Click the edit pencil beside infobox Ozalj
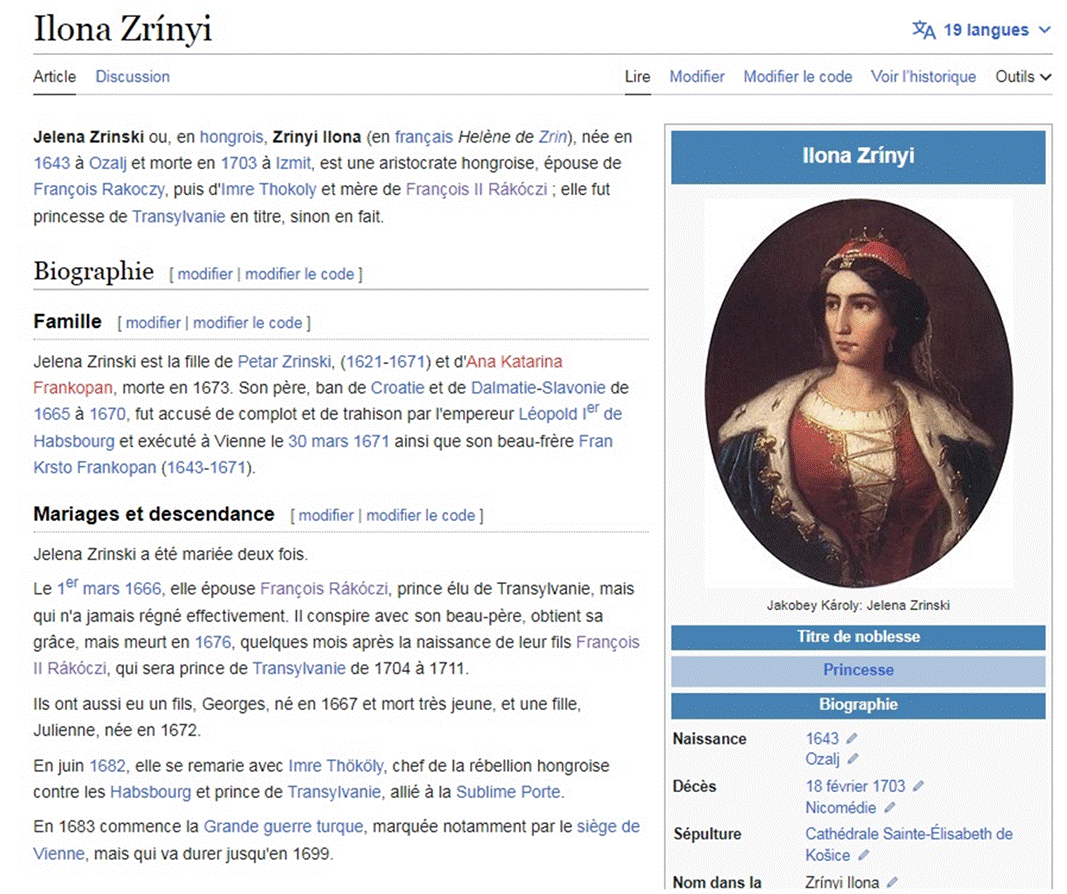 coord(853,759)
